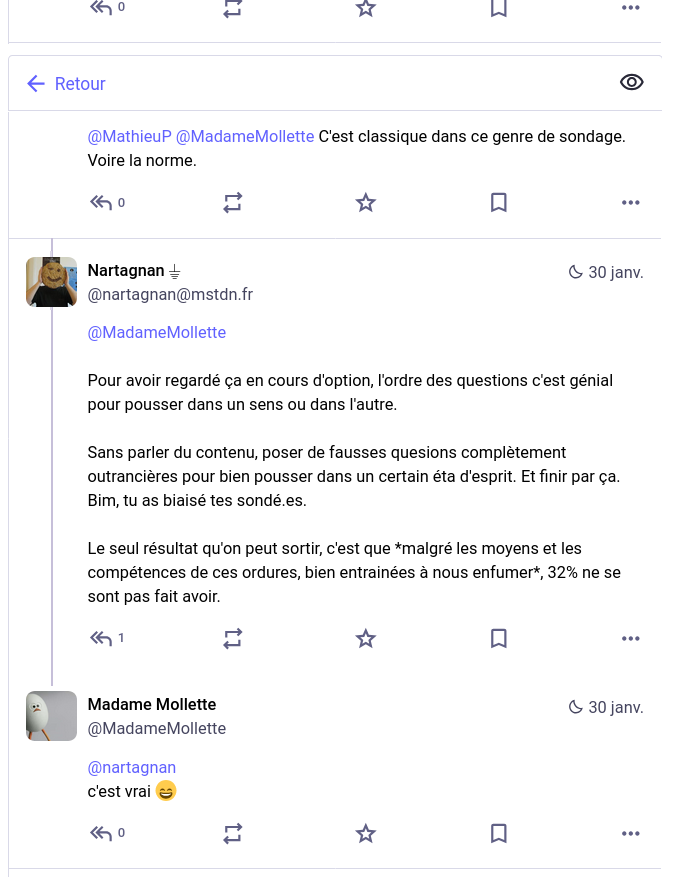Screen dimensions: 675x877
Task: Boost Madame Mollette's "c'est vrai" post
Action: [x=233, y=833]
